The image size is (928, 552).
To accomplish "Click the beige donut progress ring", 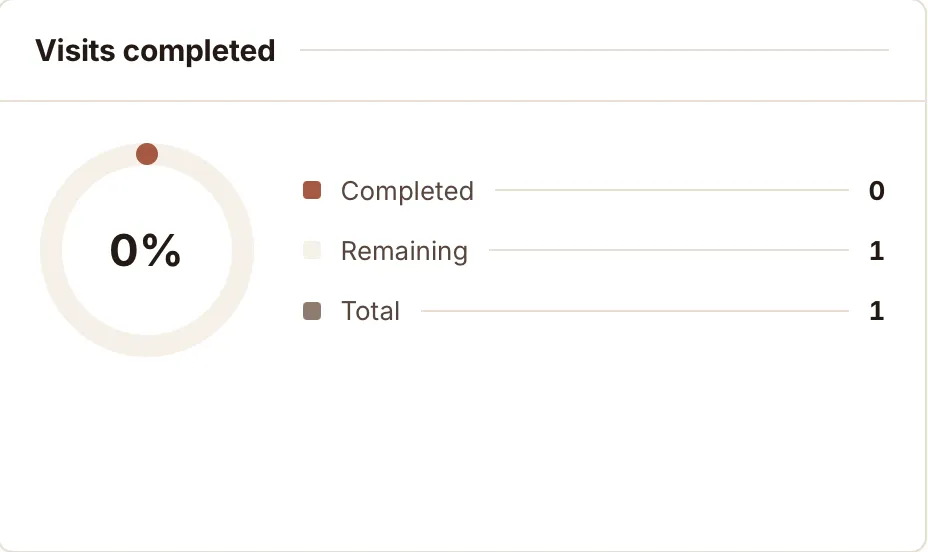I will [x=51, y=250].
